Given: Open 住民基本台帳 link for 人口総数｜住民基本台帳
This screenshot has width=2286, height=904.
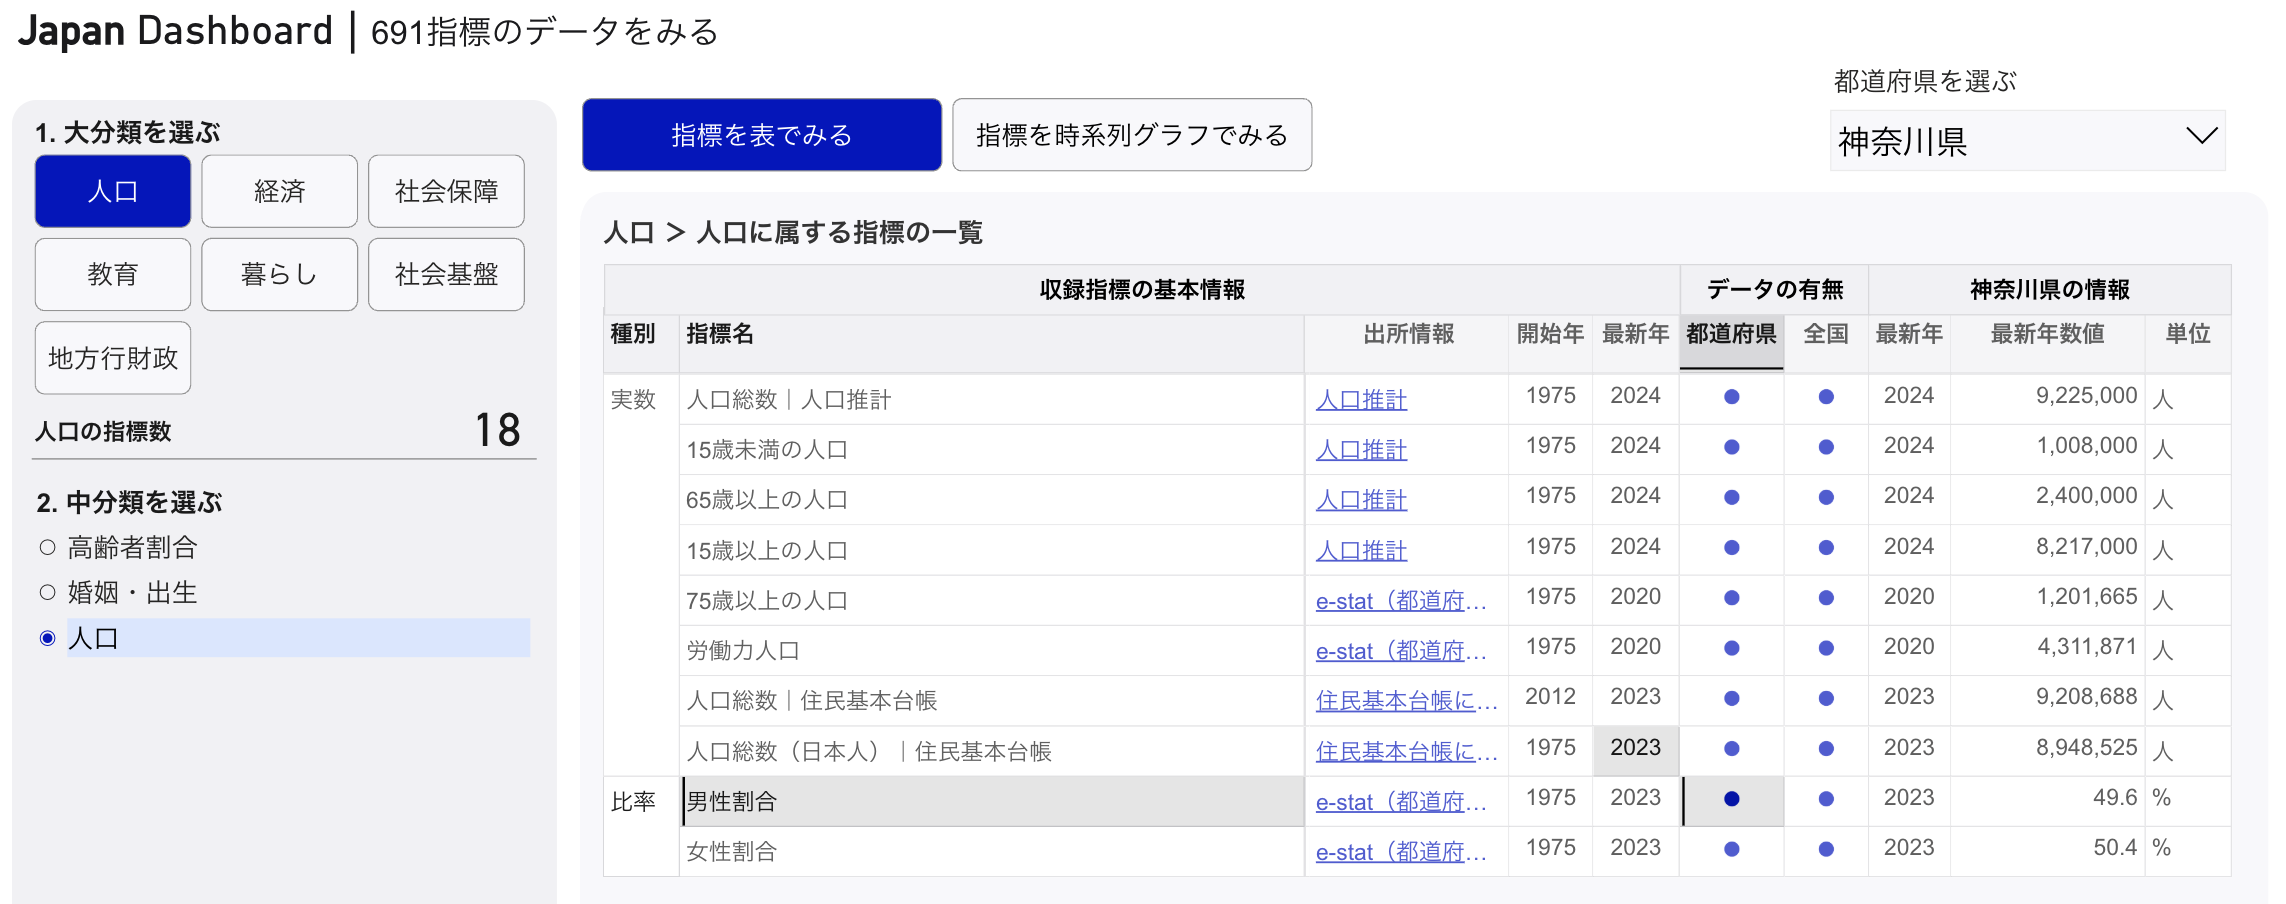Looking at the screenshot, I should click(1406, 701).
